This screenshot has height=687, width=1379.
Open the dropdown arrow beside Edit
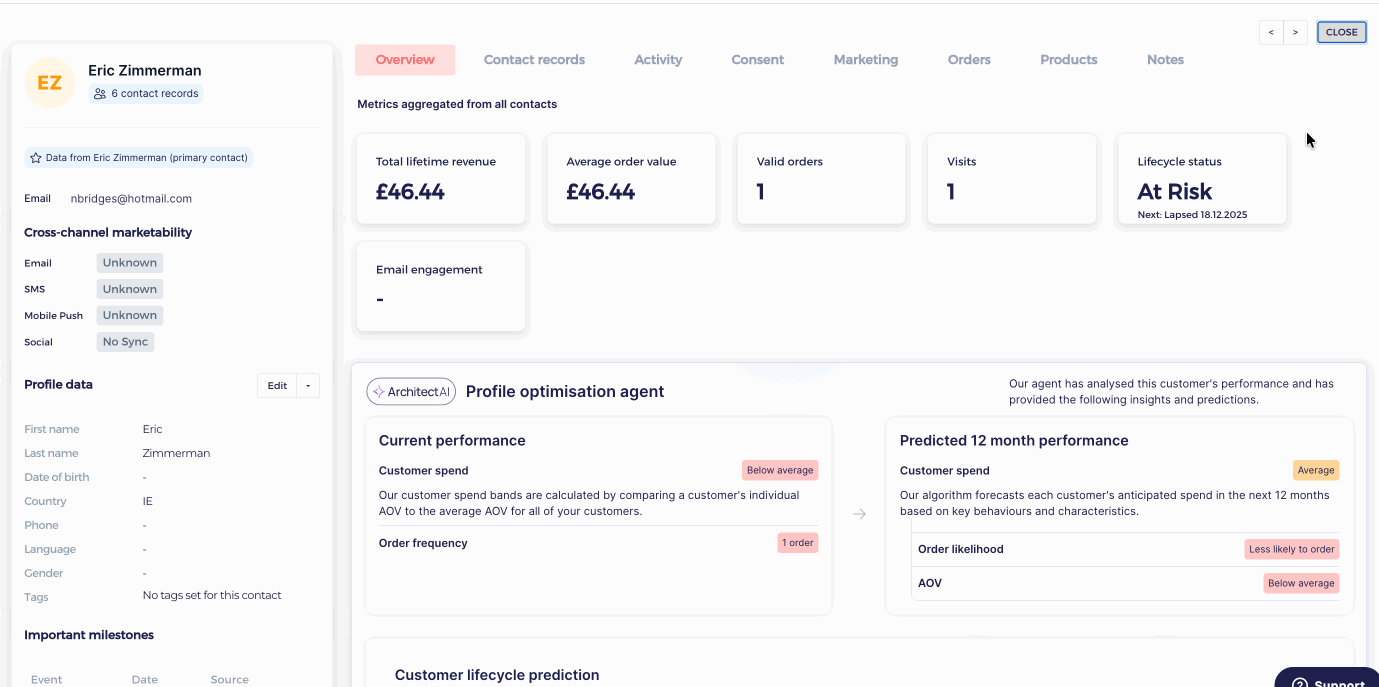tap(308, 386)
